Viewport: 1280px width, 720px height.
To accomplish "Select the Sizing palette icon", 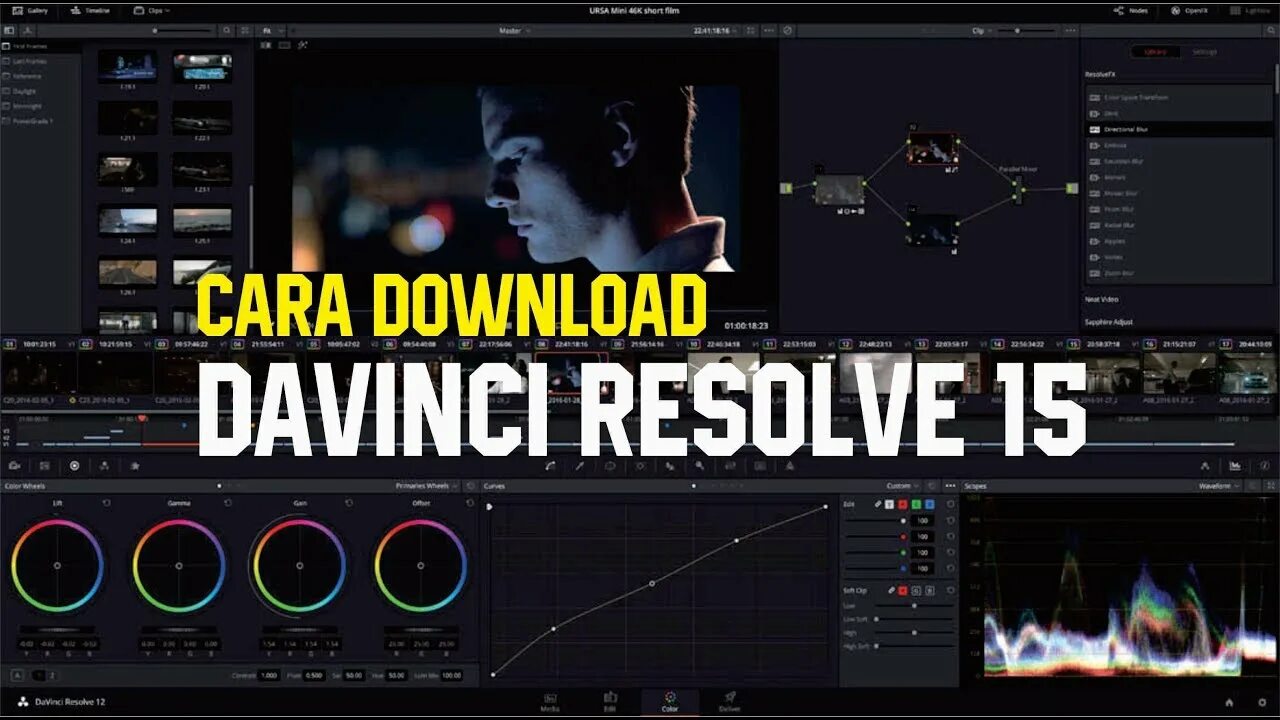I will pyautogui.click(x=730, y=465).
